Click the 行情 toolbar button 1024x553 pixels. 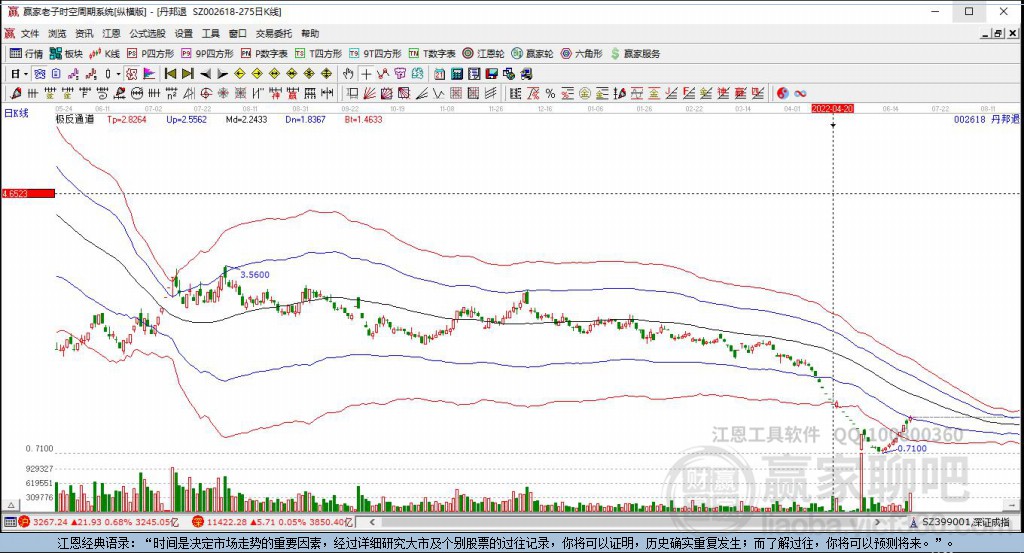pyautogui.click(x=26, y=54)
